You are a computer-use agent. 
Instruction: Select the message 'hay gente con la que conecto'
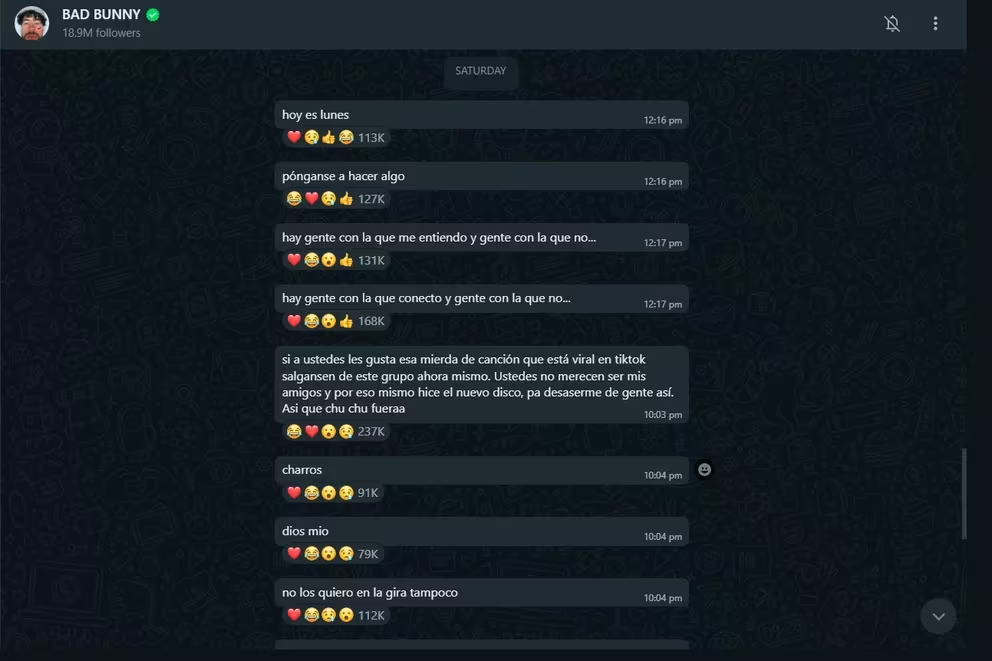tap(481, 299)
